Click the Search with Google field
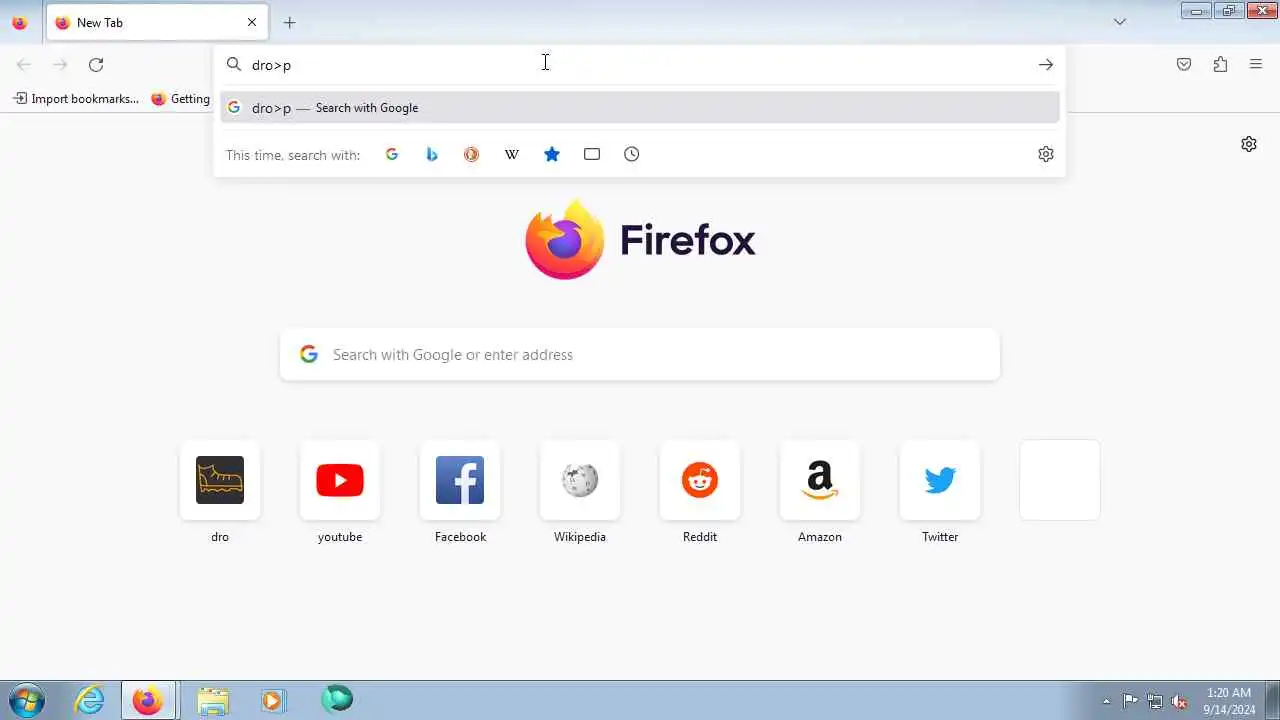Viewport: 1280px width, 720px height. 640,355
